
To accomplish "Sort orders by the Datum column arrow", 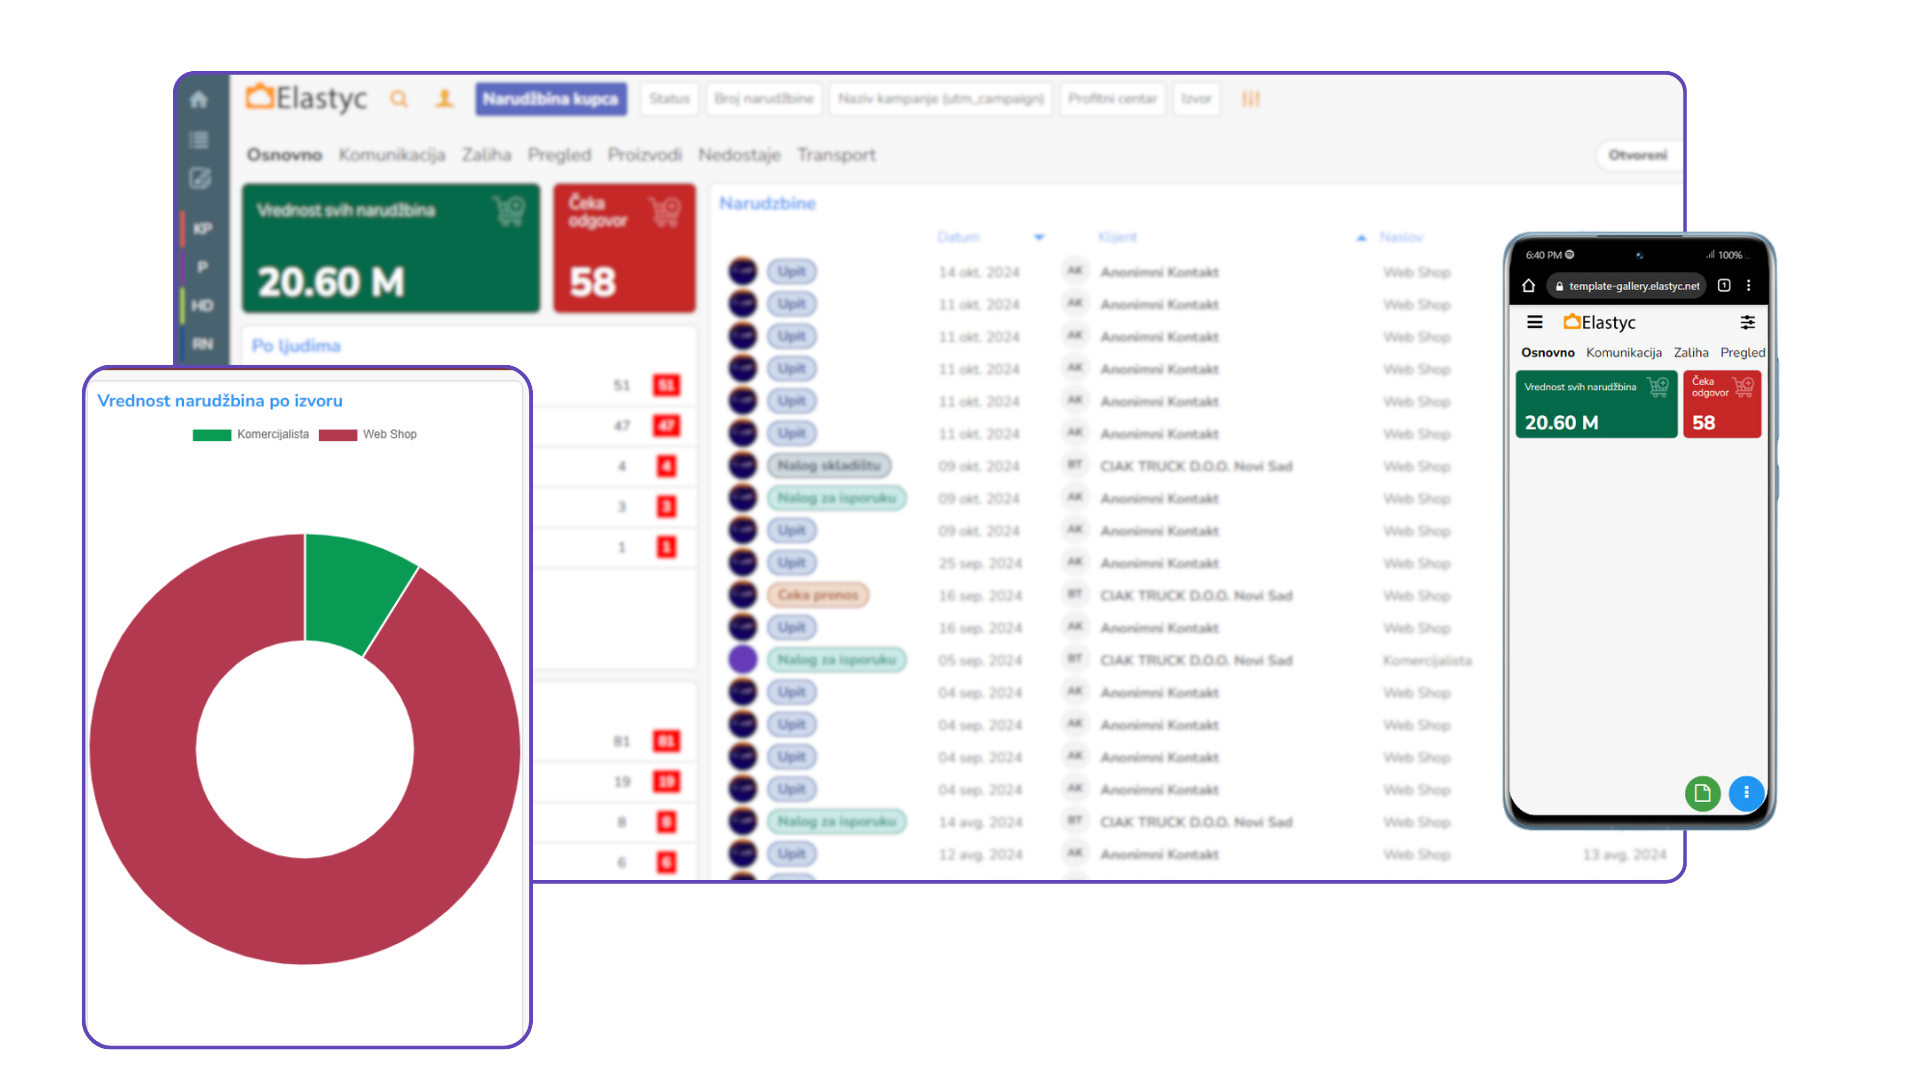I will (1039, 238).
